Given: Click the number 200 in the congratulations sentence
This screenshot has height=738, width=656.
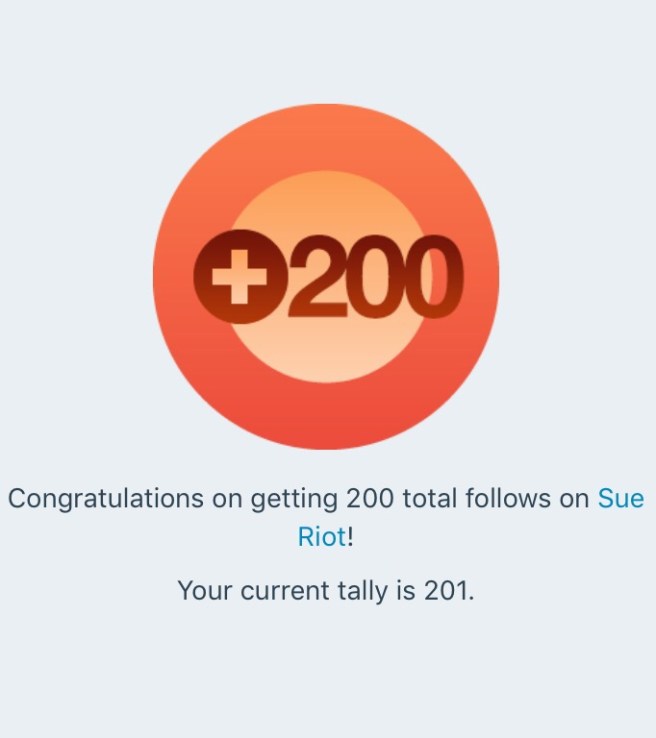Looking at the screenshot, I should coord(370,498).
